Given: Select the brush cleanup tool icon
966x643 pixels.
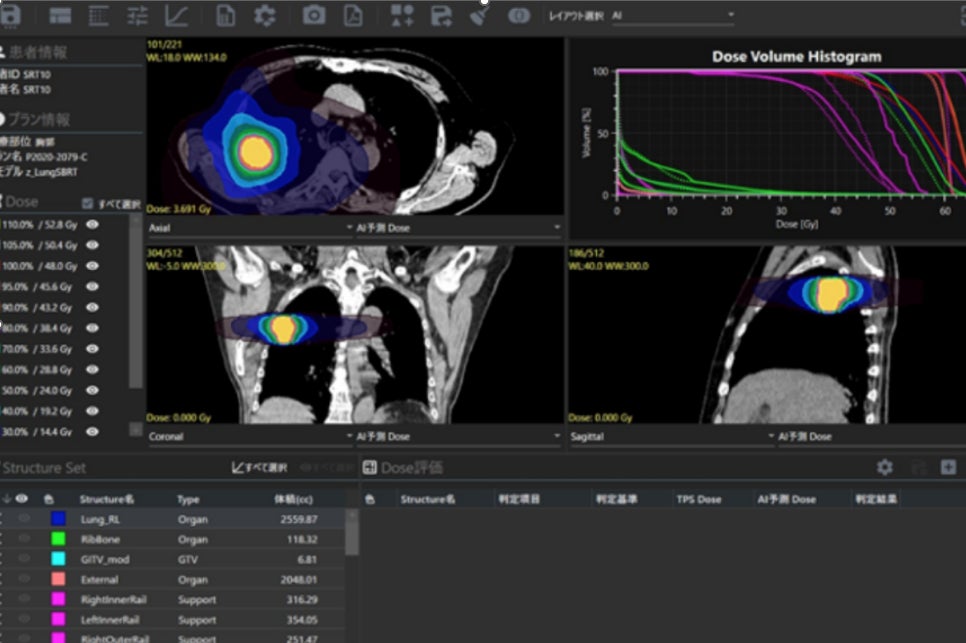Looking at the screenshot, I should 479,15.
